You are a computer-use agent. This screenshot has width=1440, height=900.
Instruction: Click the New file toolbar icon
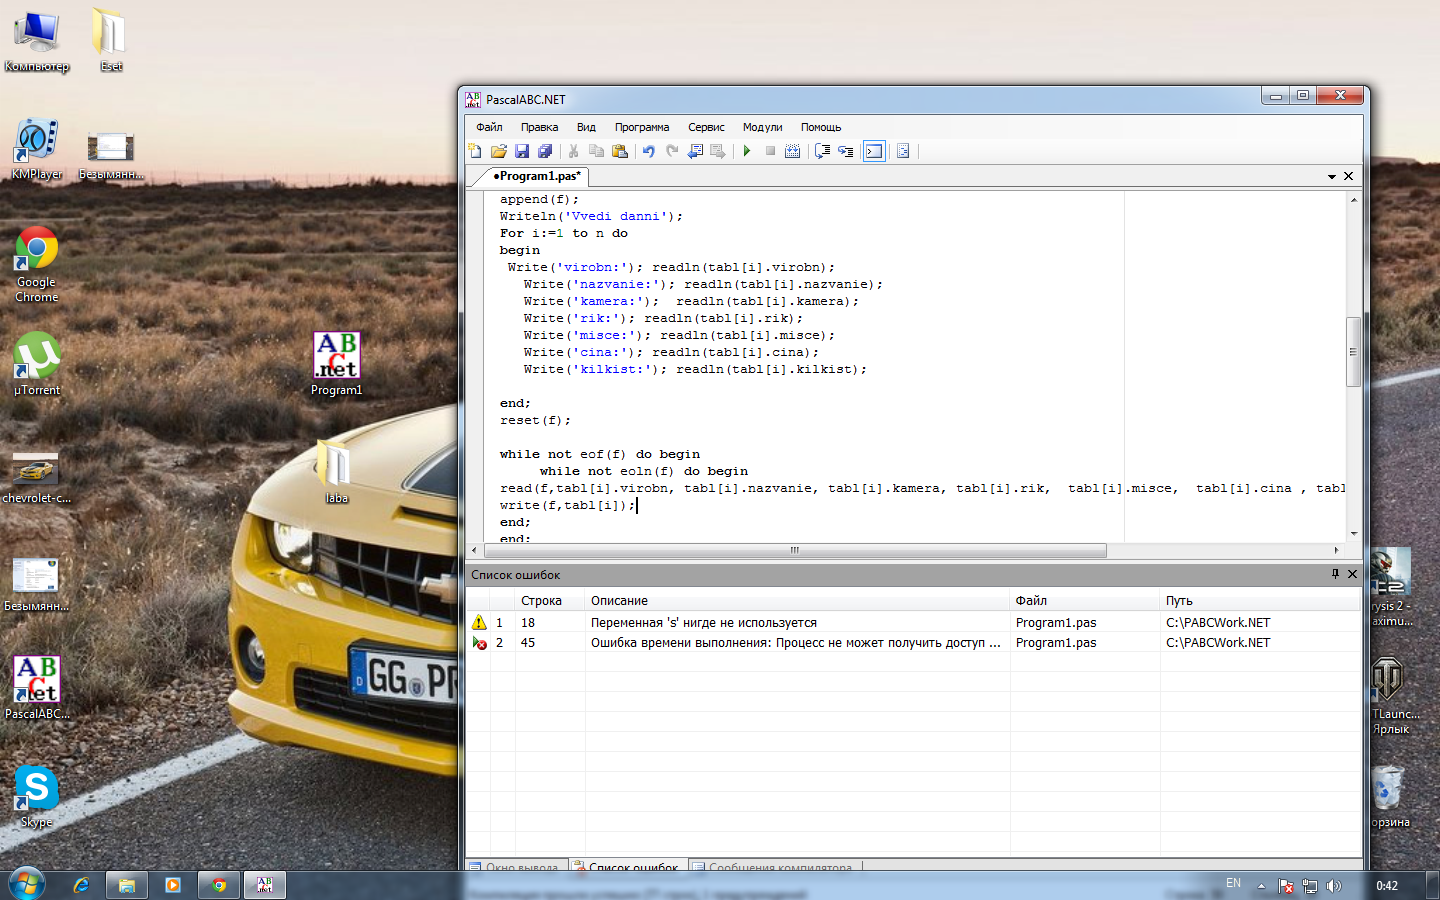(x=475, y=151)
